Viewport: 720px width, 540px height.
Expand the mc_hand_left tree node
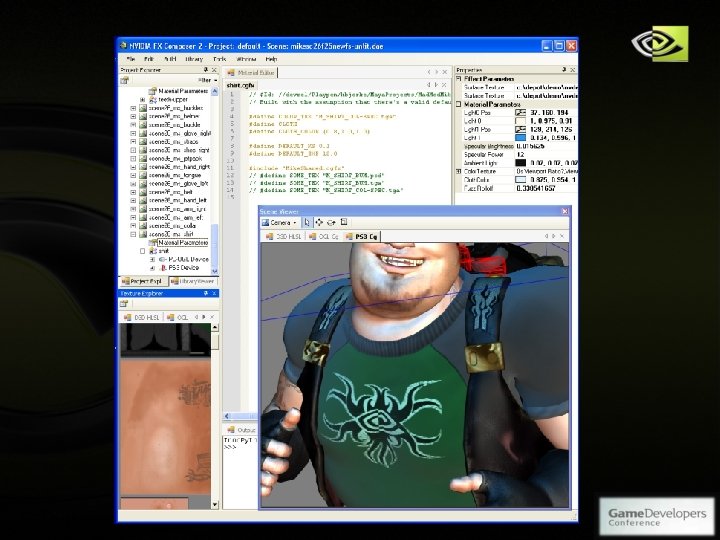(x=133, y=201)
